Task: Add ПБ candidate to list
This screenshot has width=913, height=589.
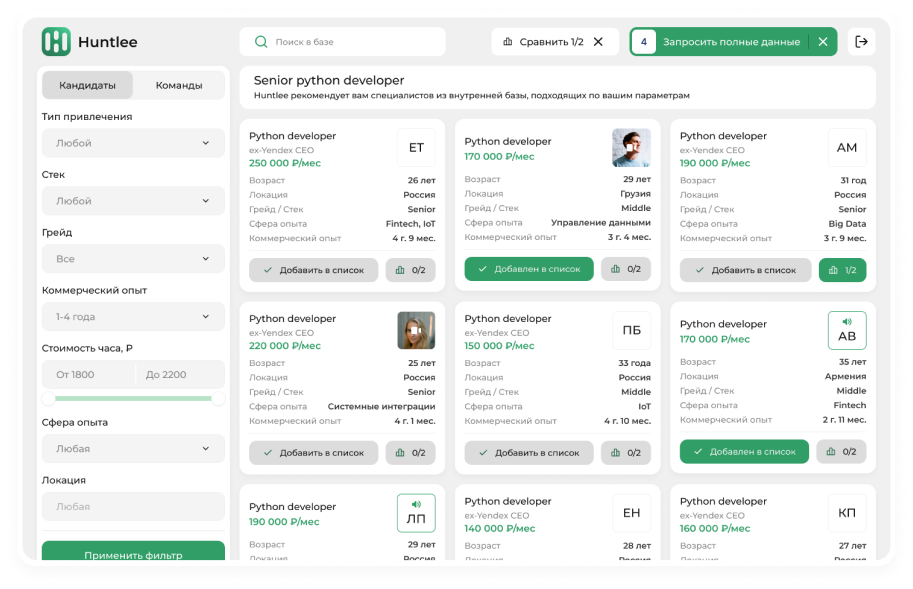Action: pos(529,453)
